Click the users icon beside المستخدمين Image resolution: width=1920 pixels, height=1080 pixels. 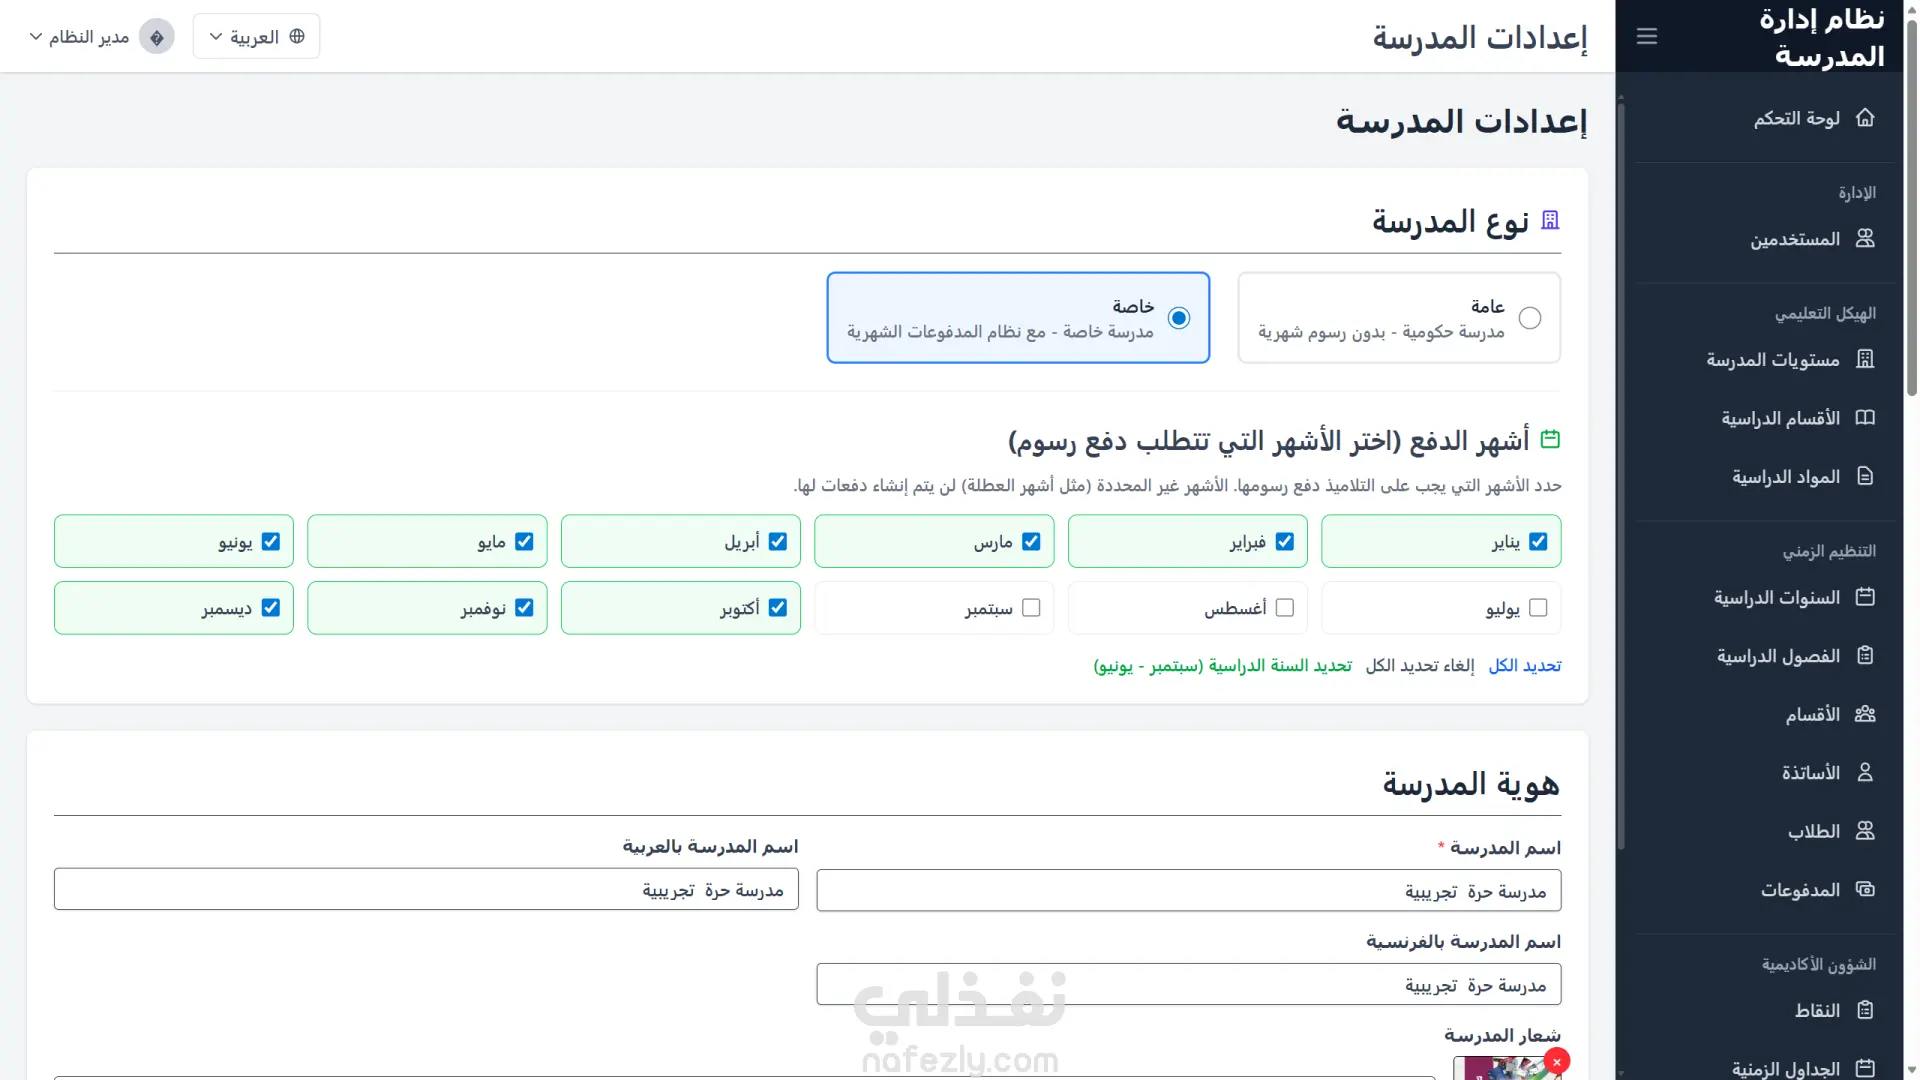[x=1865, y=239]
